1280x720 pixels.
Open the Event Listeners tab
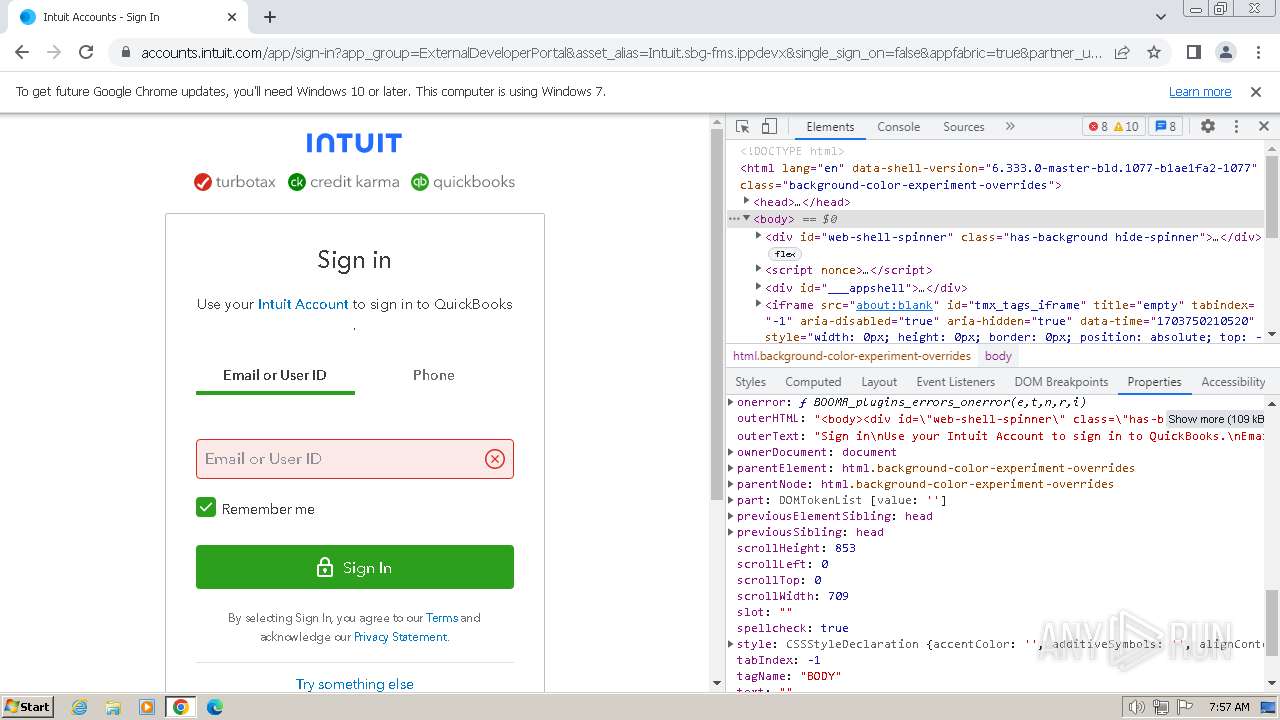pos(956,382)
